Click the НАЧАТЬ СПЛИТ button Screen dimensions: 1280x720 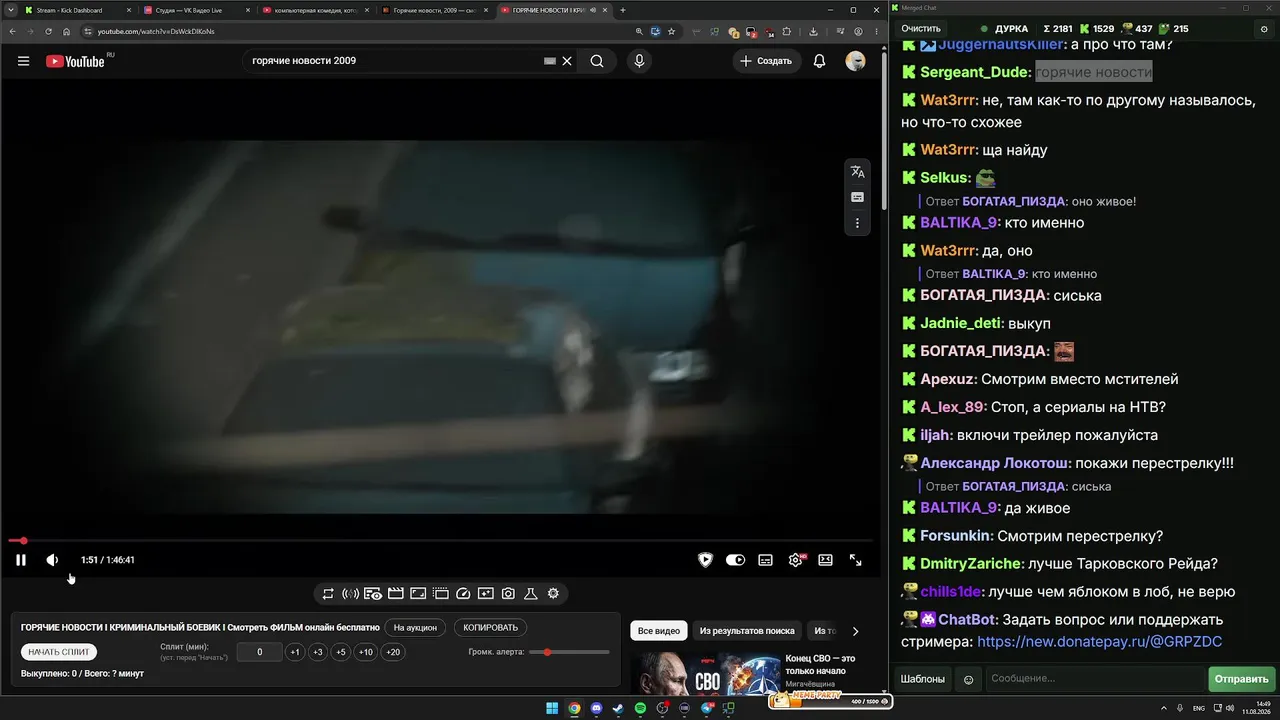point(59,652)
